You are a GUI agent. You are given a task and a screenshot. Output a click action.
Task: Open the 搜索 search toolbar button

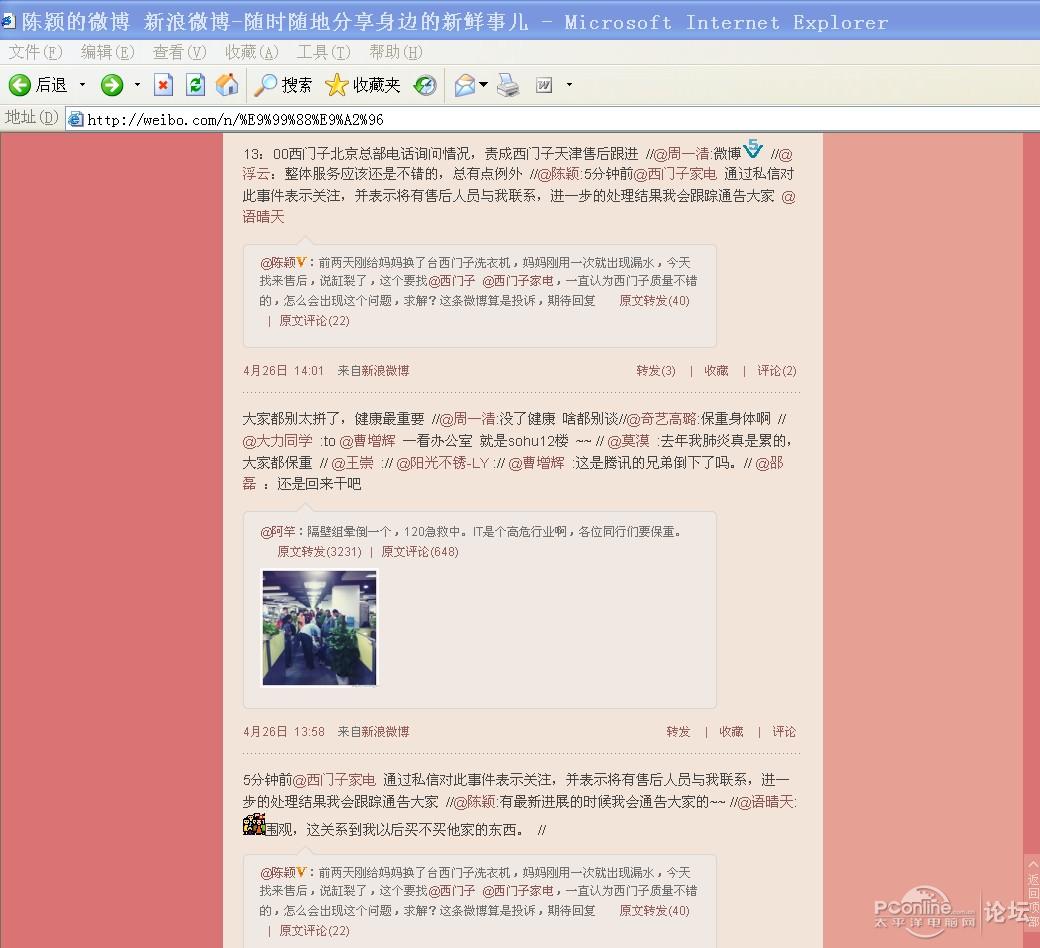click(283, 85)
